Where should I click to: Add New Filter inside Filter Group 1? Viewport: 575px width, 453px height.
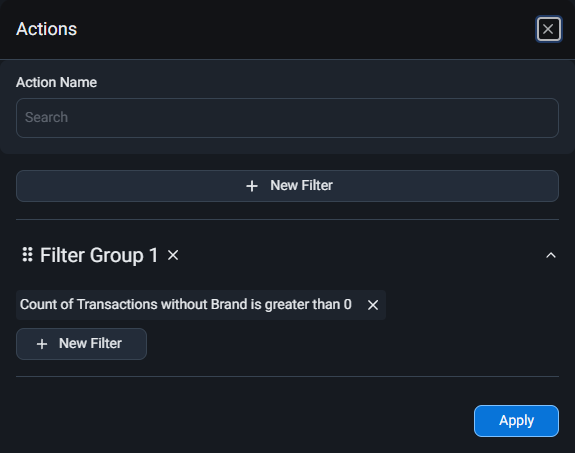pyautogui.click(x=81, y=344)
